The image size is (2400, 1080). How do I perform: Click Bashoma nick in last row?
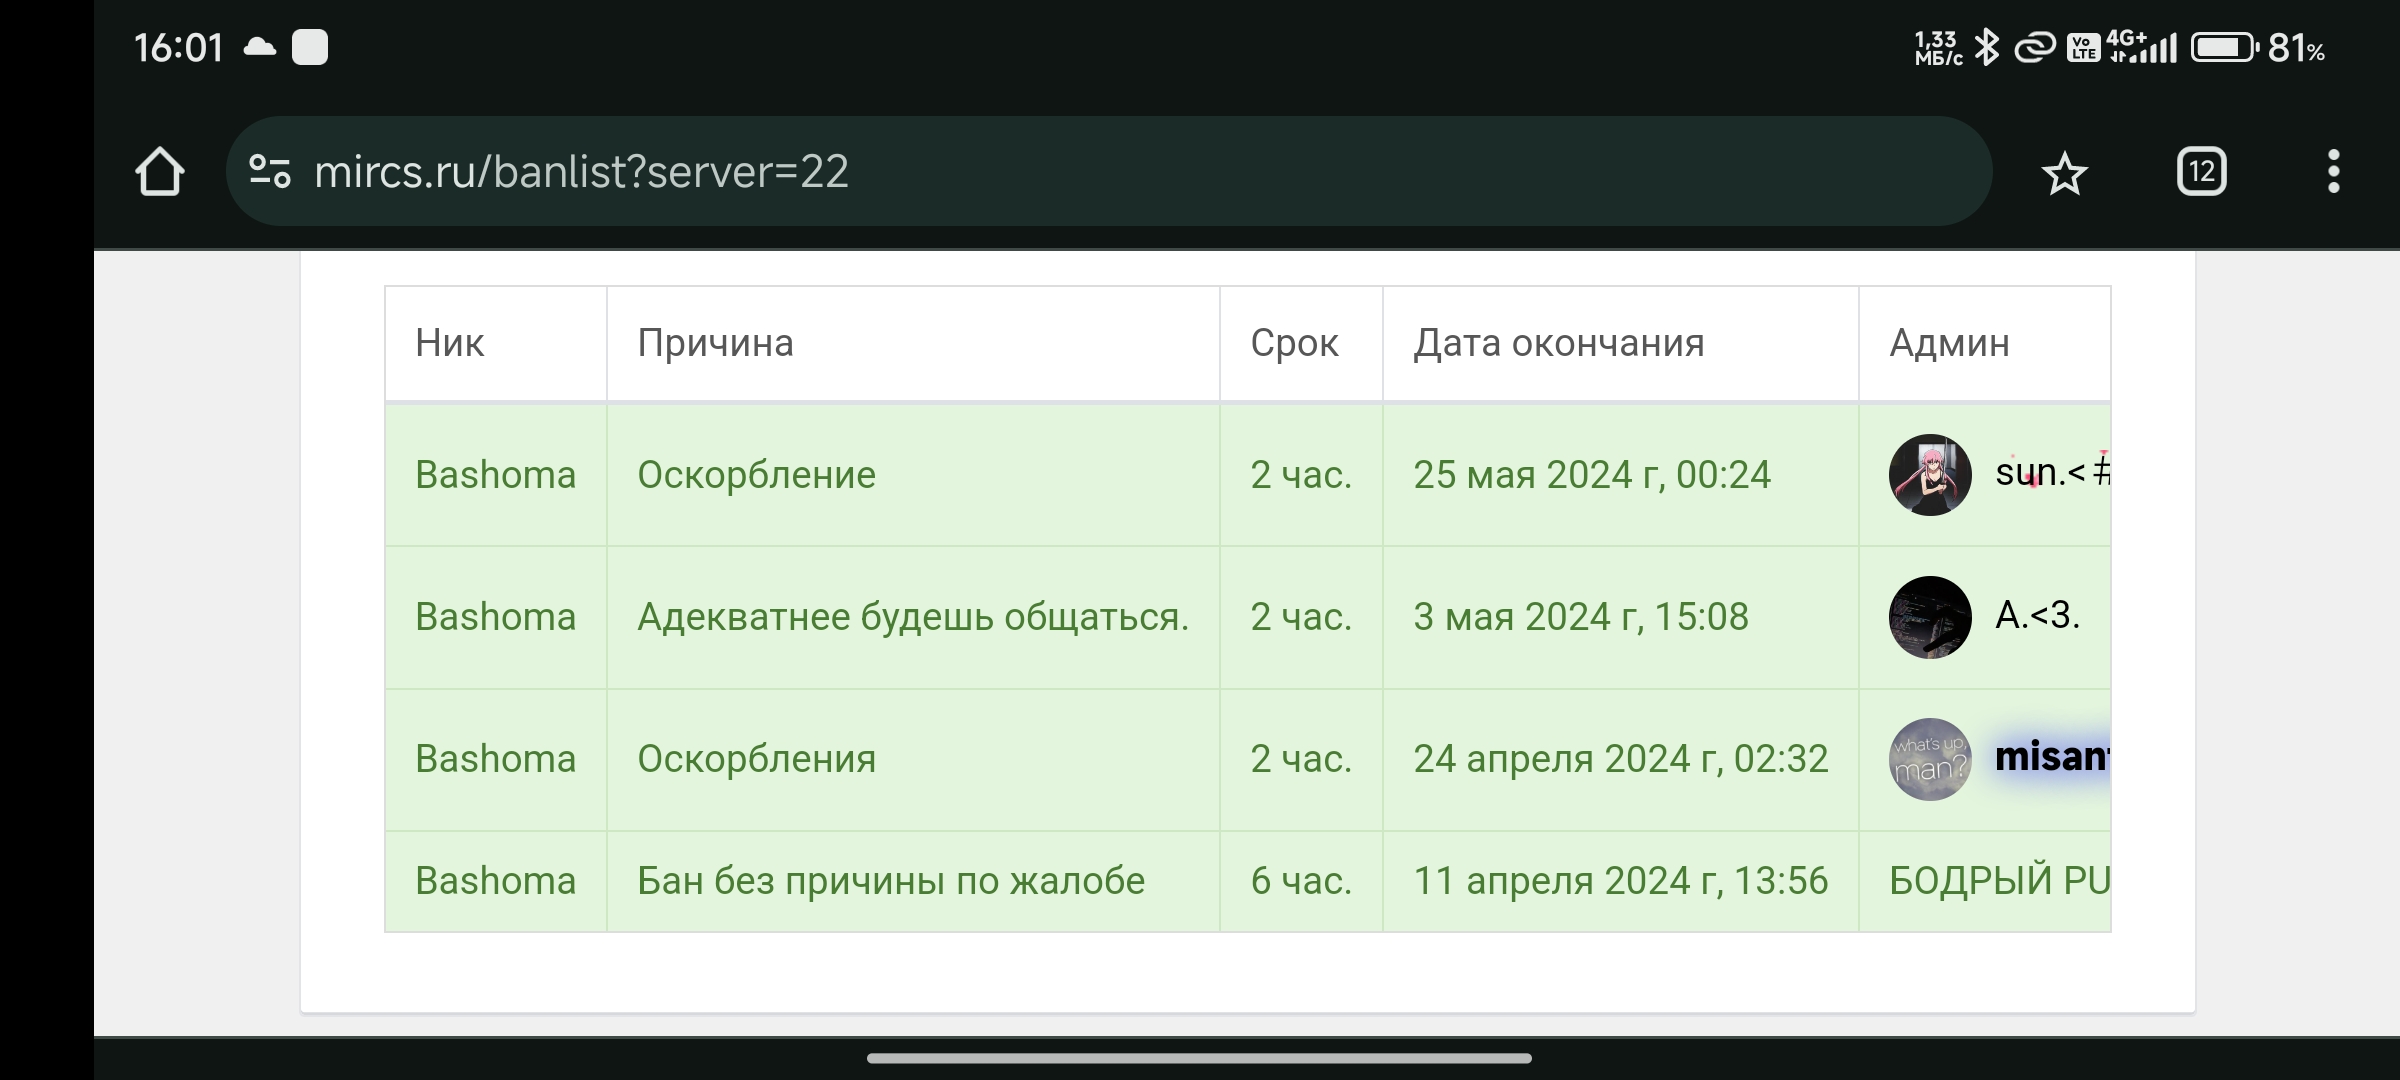(x=495, y=881)
